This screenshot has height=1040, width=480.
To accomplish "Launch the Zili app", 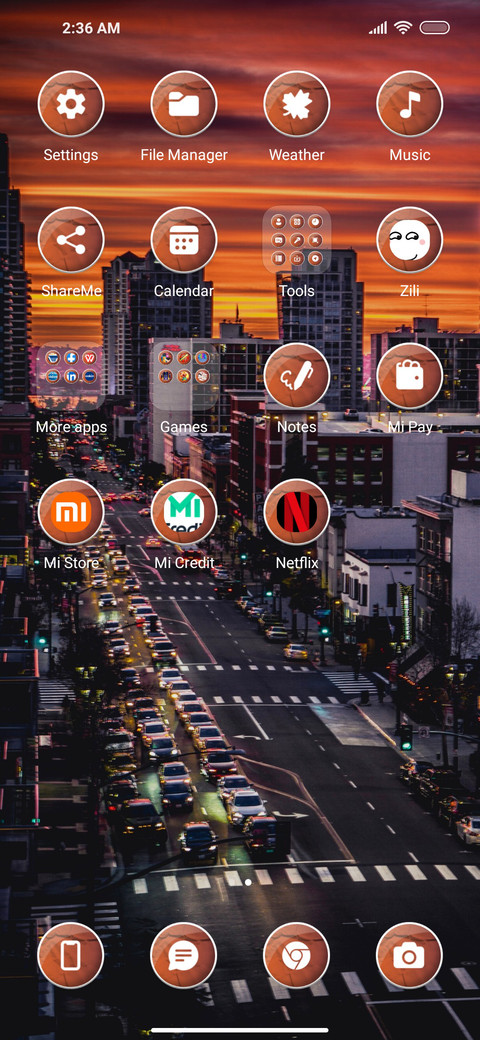I will click(x=409, y=240).
